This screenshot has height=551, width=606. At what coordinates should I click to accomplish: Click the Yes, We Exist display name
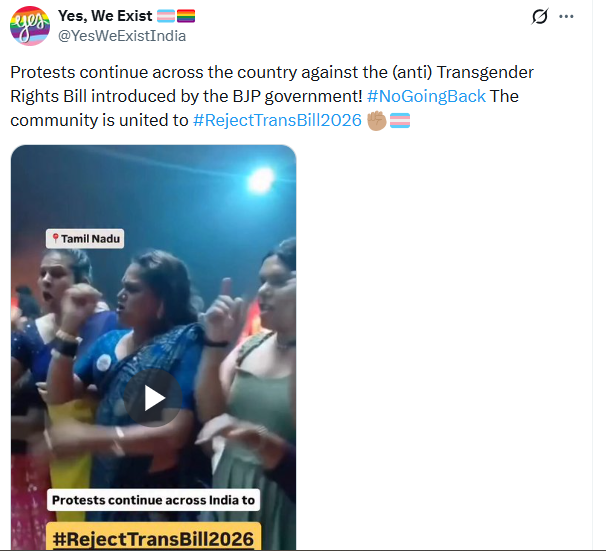tap(105, 16)
